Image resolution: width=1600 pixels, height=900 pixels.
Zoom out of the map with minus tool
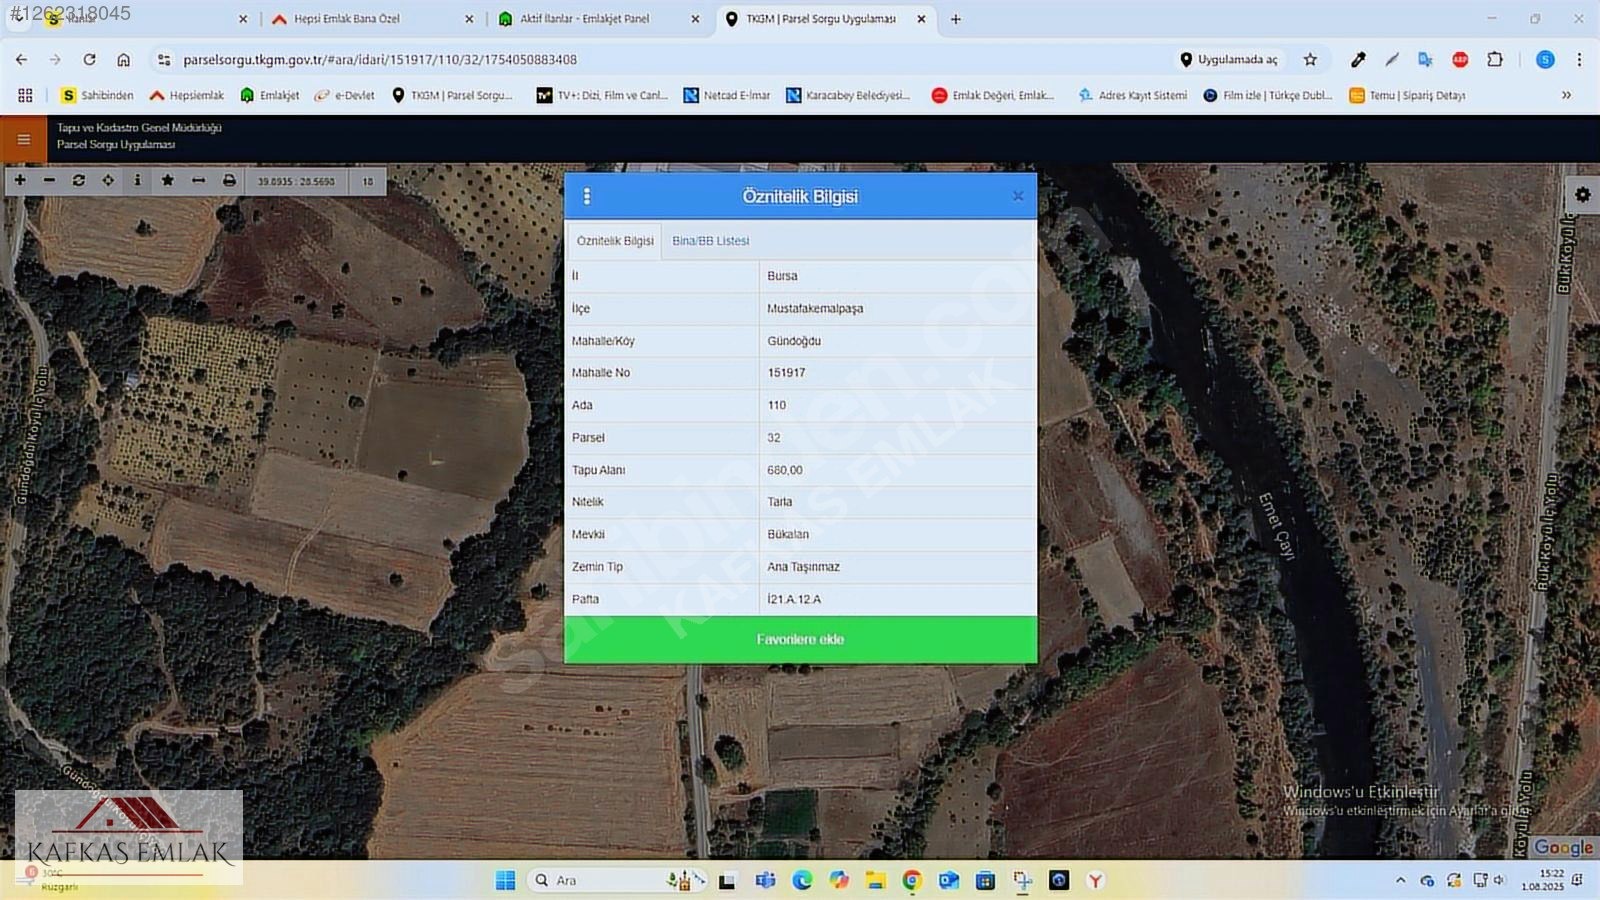49,180
